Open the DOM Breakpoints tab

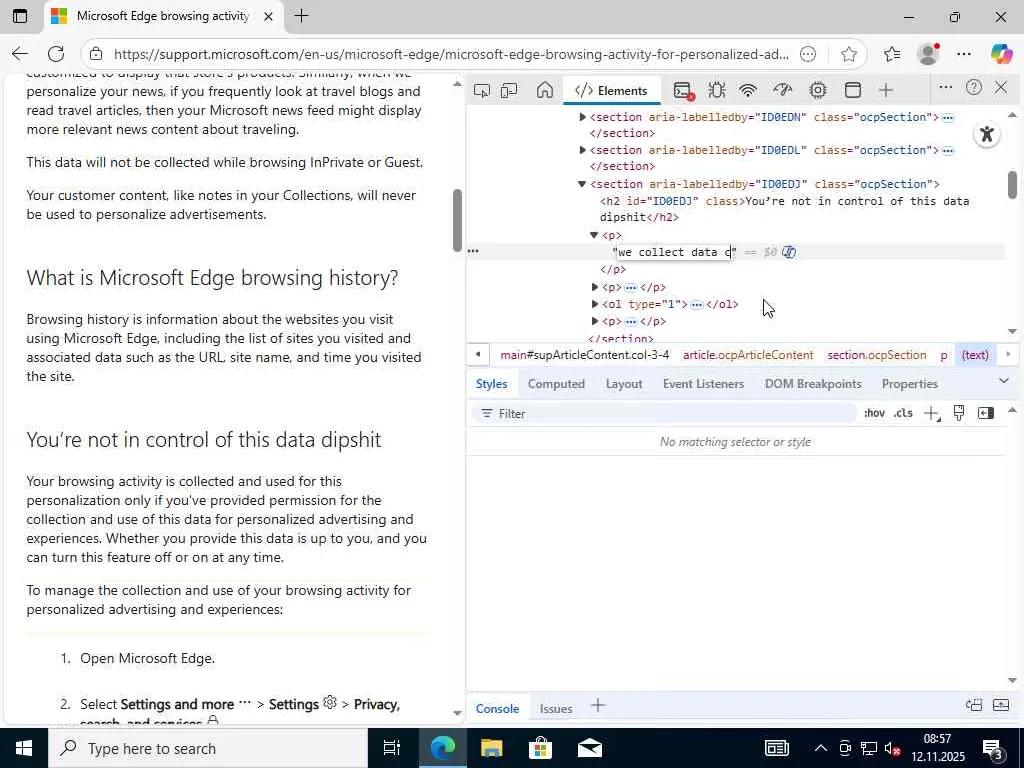(813, 384)
